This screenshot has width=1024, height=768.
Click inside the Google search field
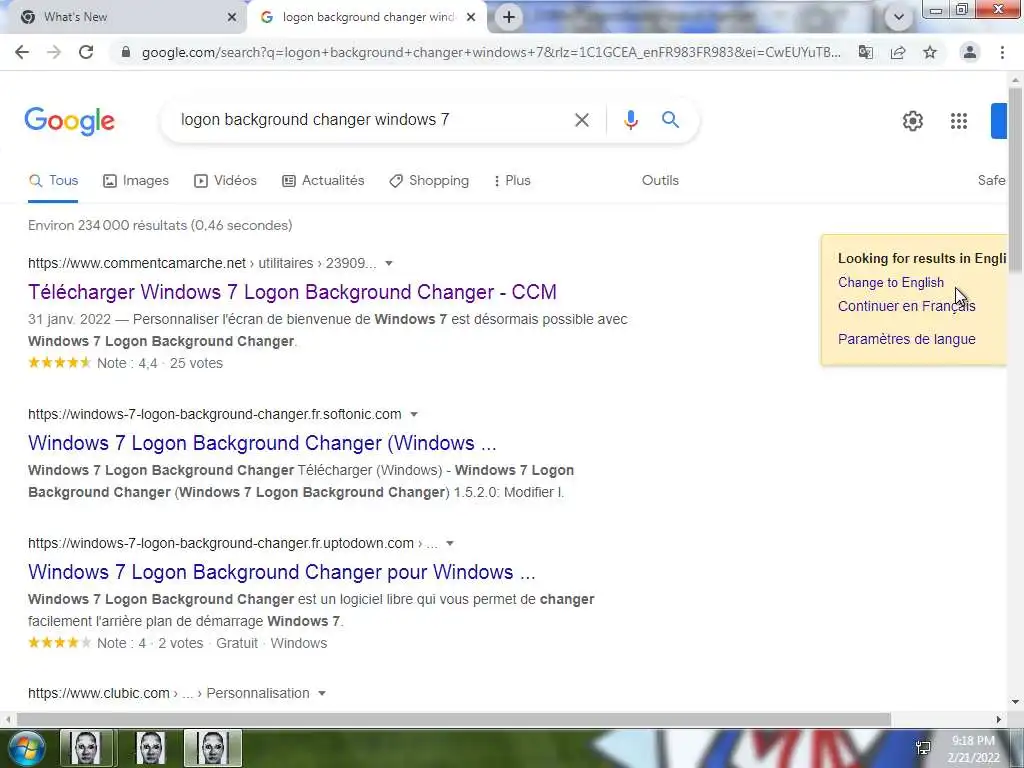tap(372, 120)
